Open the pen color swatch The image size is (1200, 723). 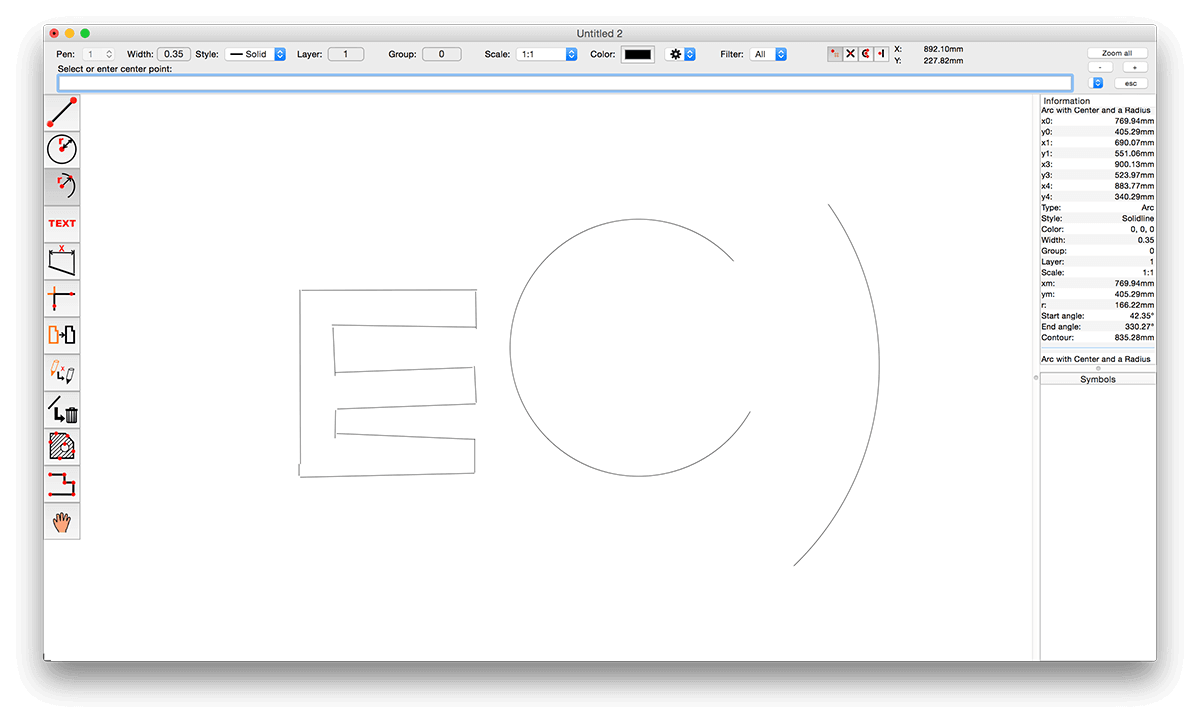tap(637, 54)
